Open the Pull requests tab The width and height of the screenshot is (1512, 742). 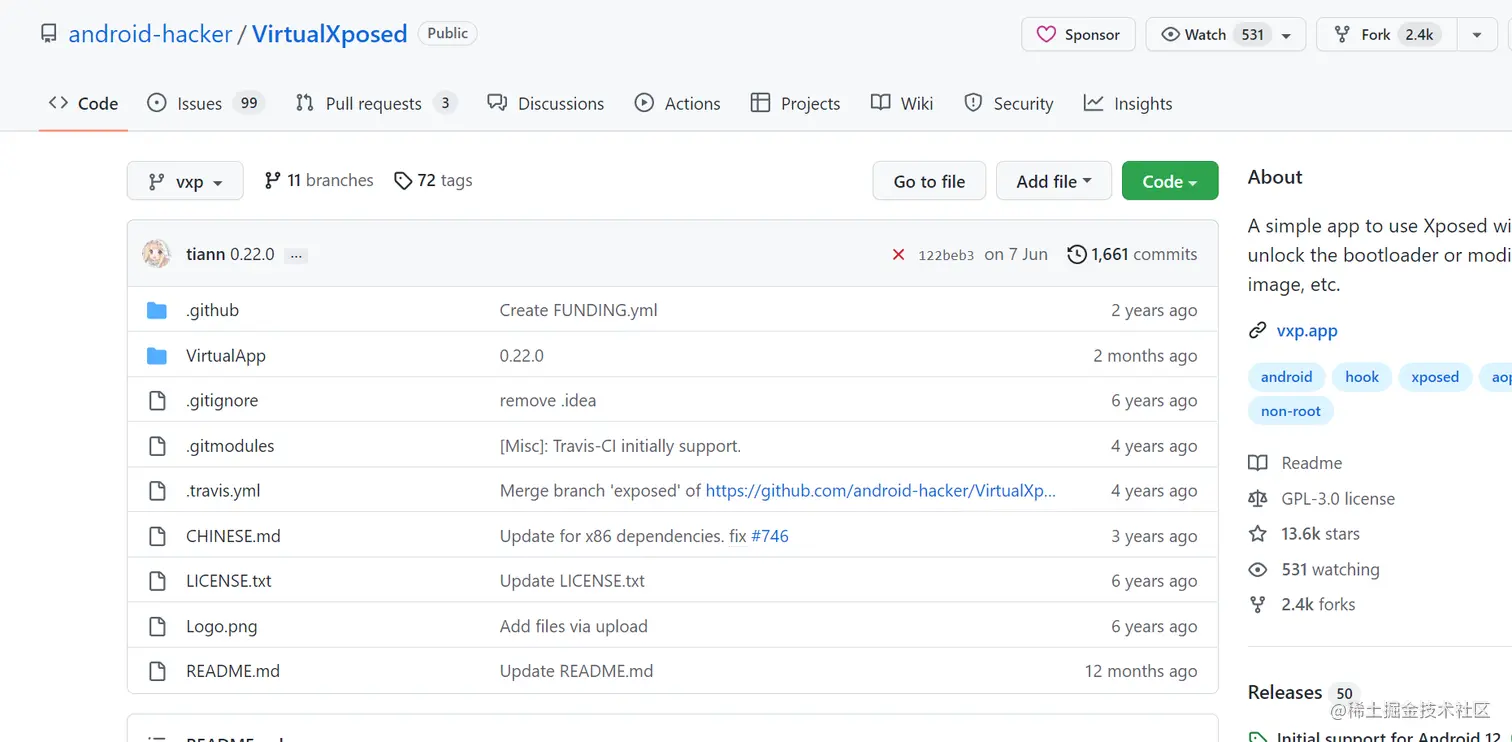pos(376,103)
